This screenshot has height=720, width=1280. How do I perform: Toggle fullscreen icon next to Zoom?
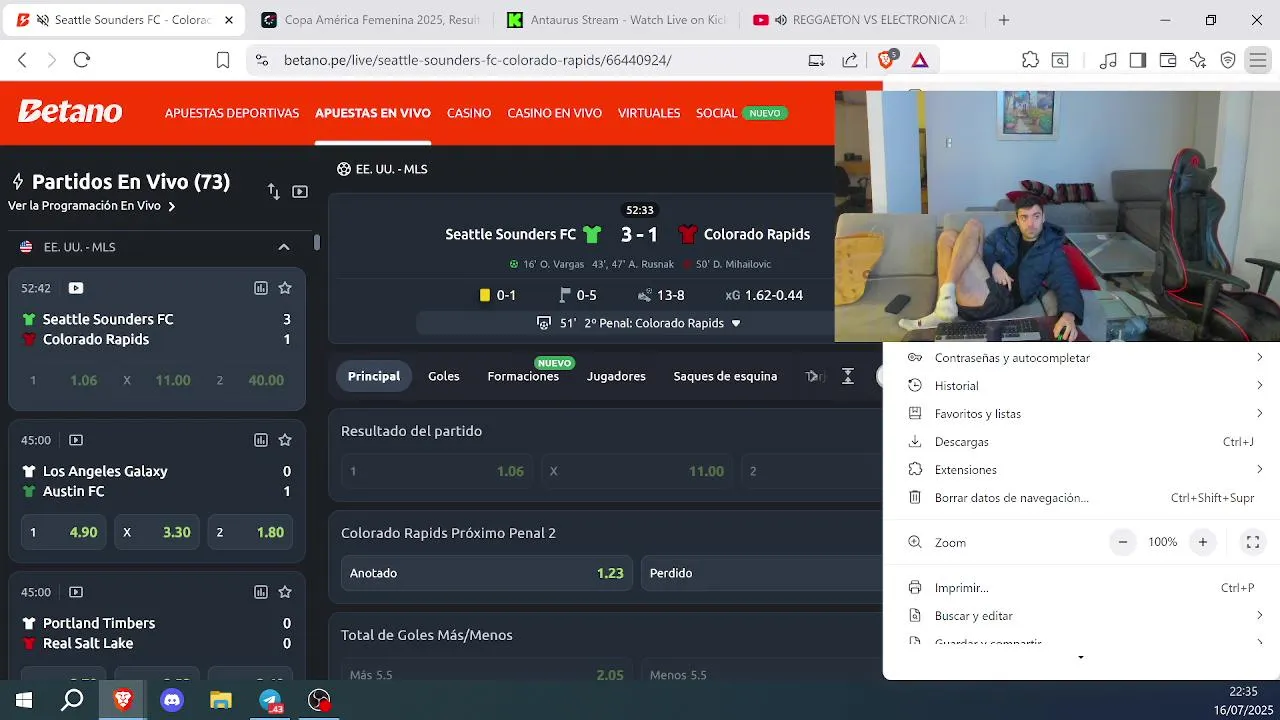pyautogui.click(x=1252, y=542)
